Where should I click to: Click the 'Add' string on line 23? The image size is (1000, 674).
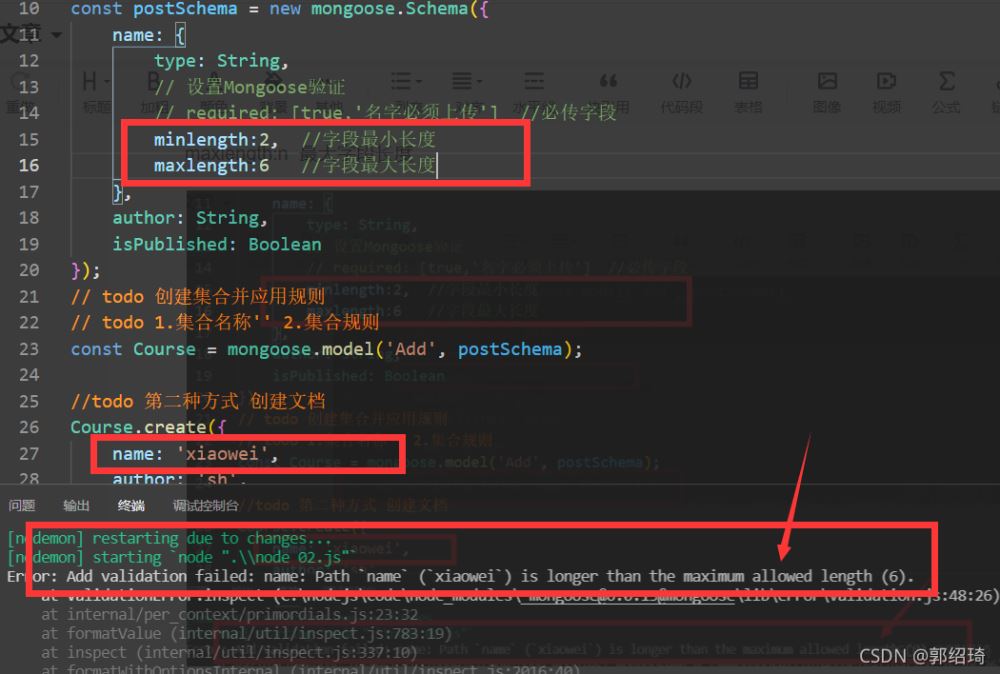pos(410,349)
